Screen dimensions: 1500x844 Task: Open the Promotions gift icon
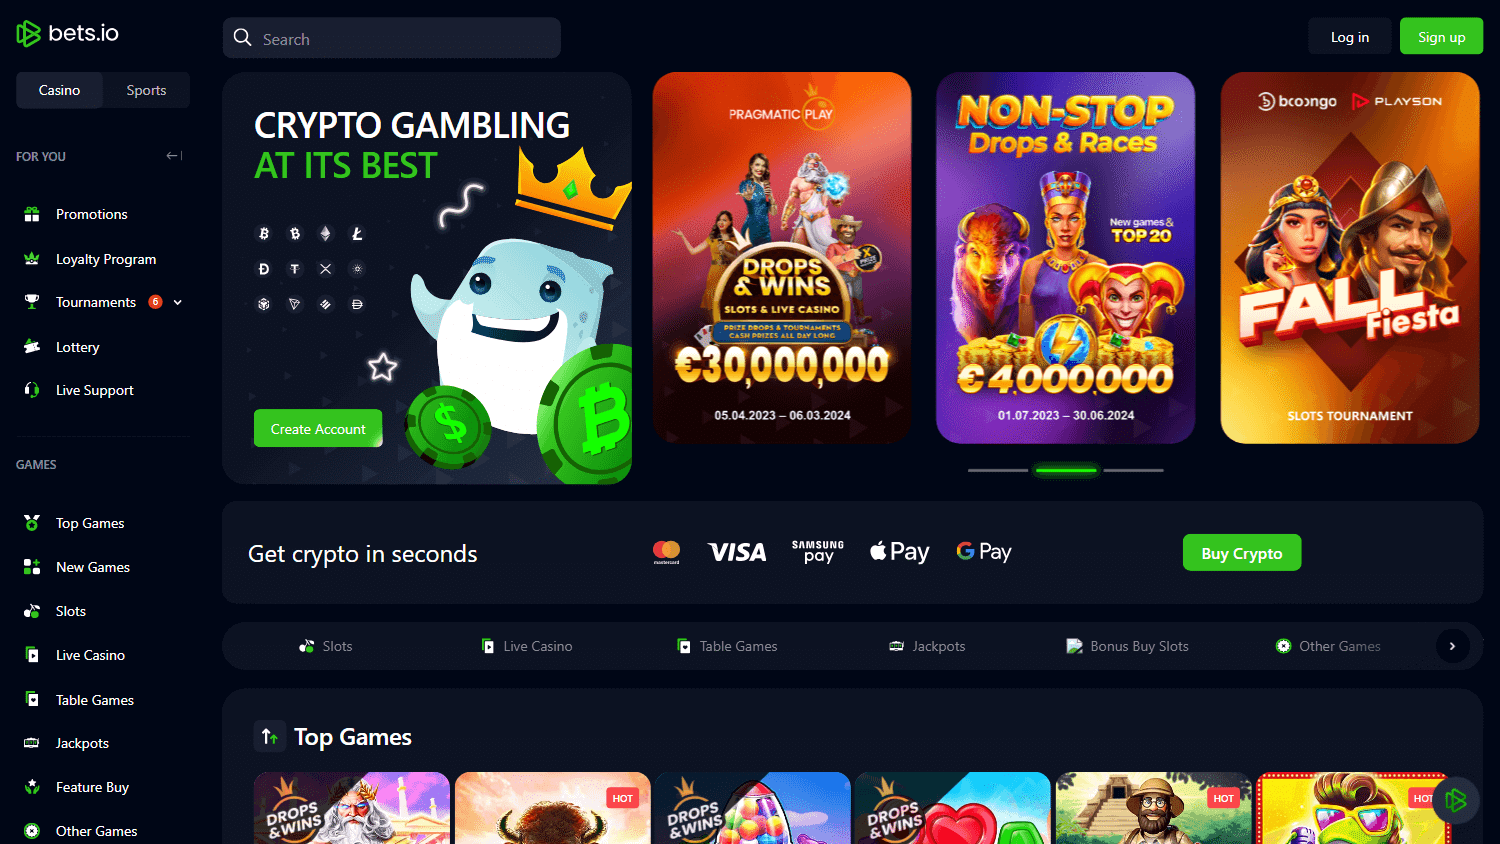tap(32, 214)
